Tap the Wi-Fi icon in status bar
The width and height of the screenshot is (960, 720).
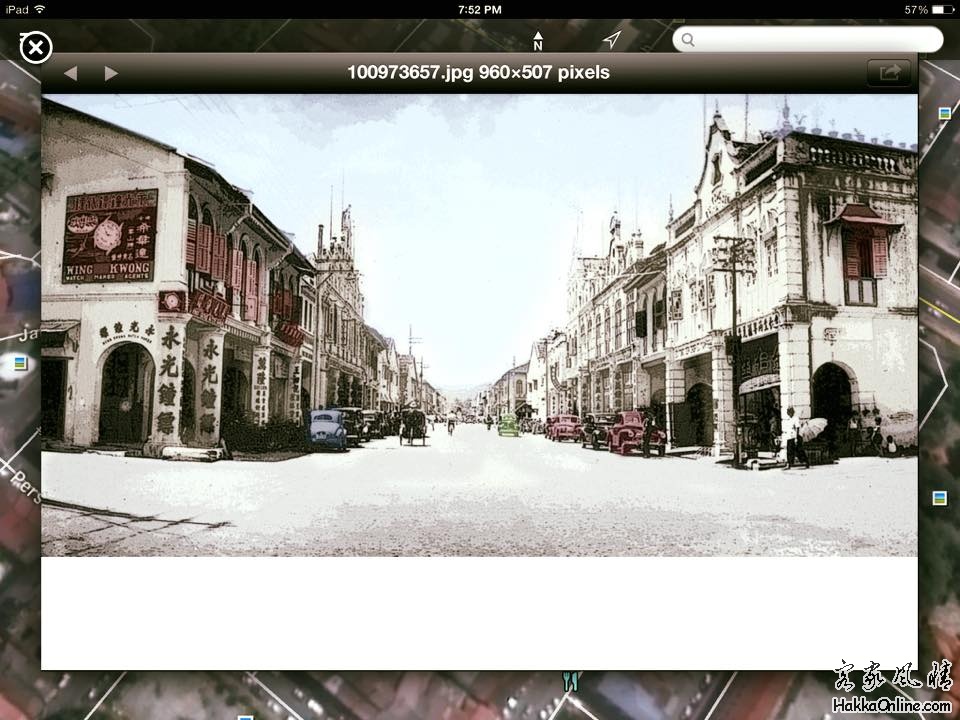(x=40, y=9)
